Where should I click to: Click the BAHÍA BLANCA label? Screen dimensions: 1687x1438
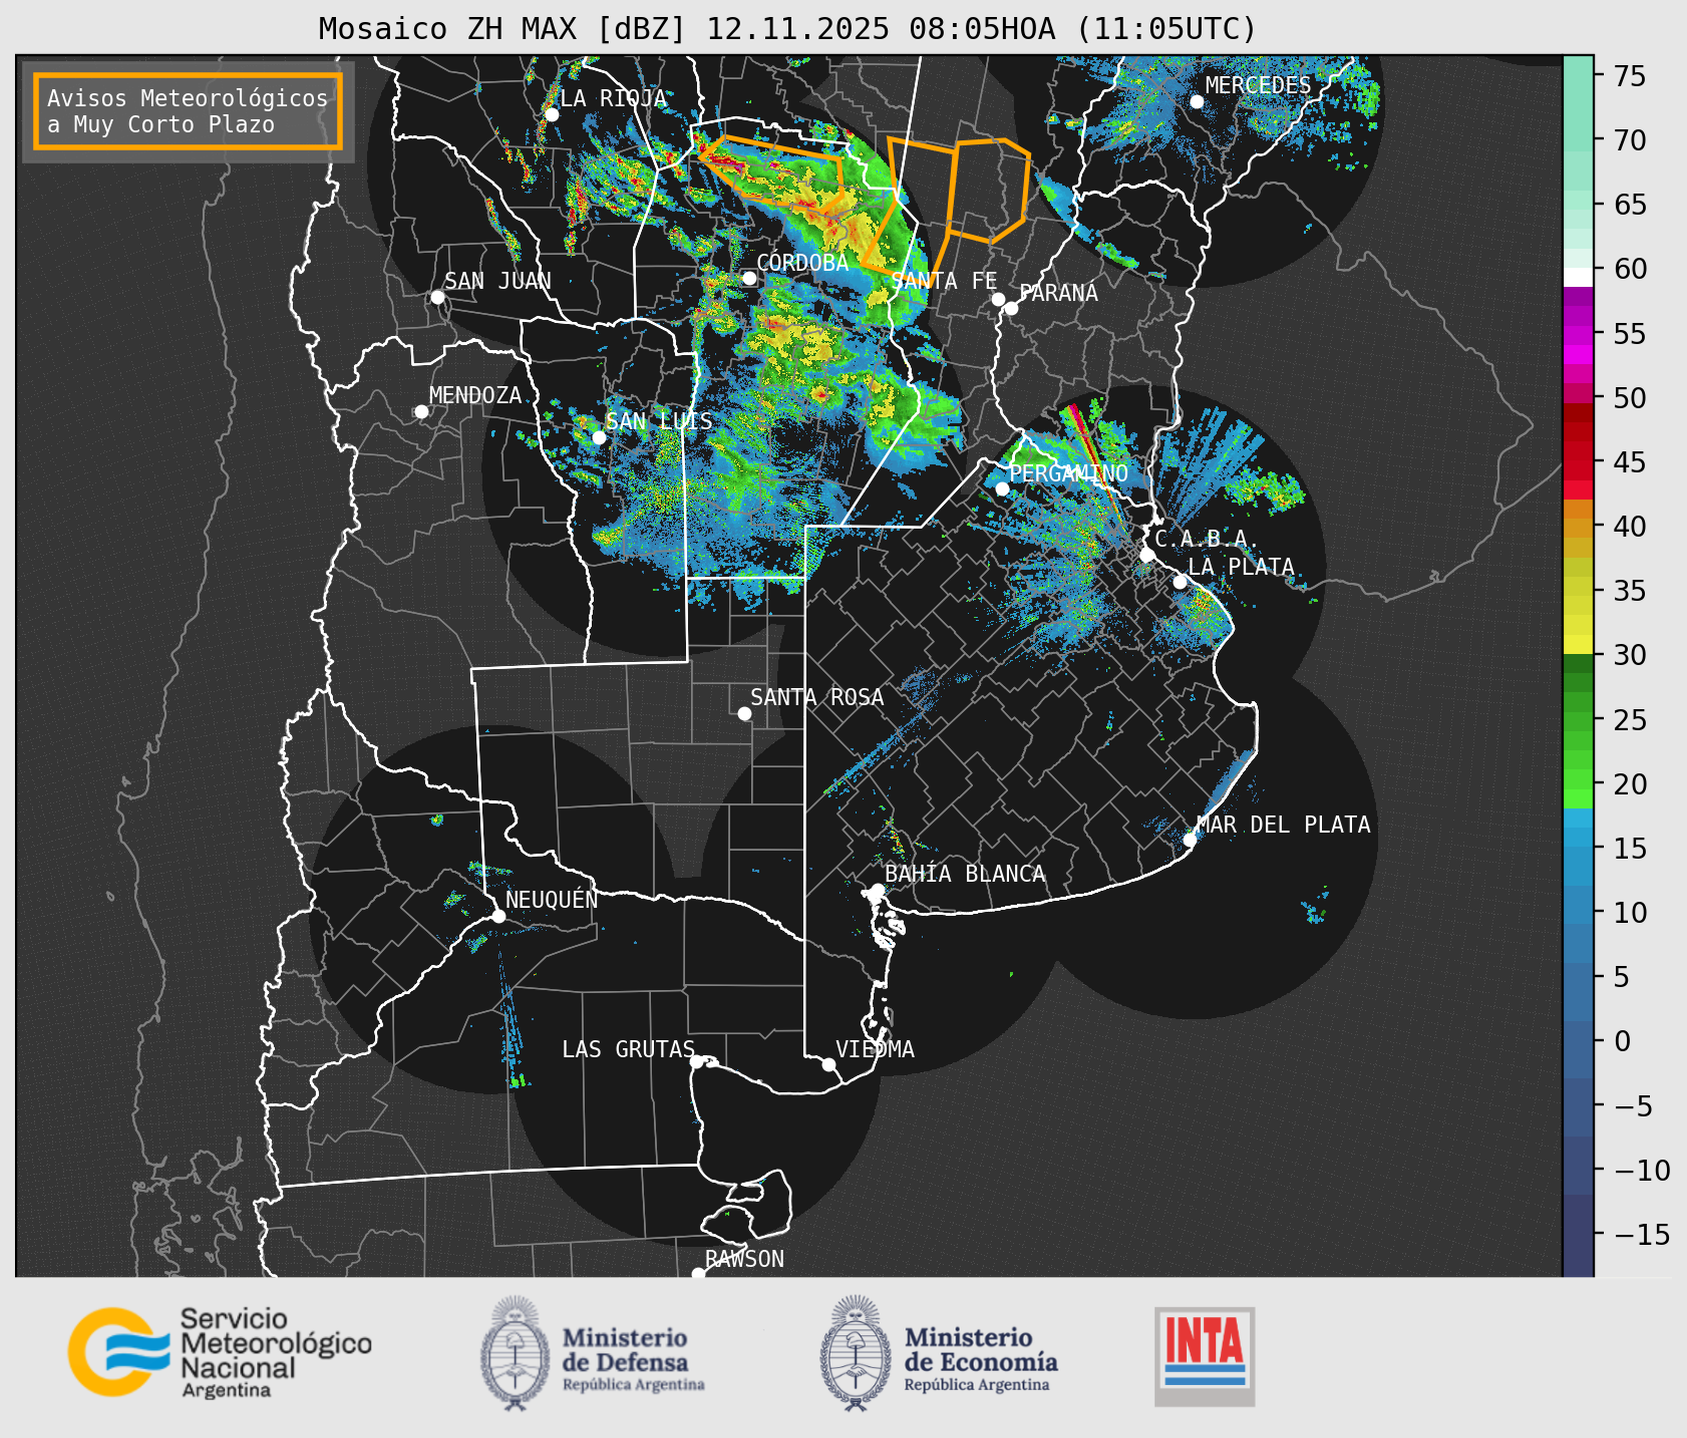(965, 874)
